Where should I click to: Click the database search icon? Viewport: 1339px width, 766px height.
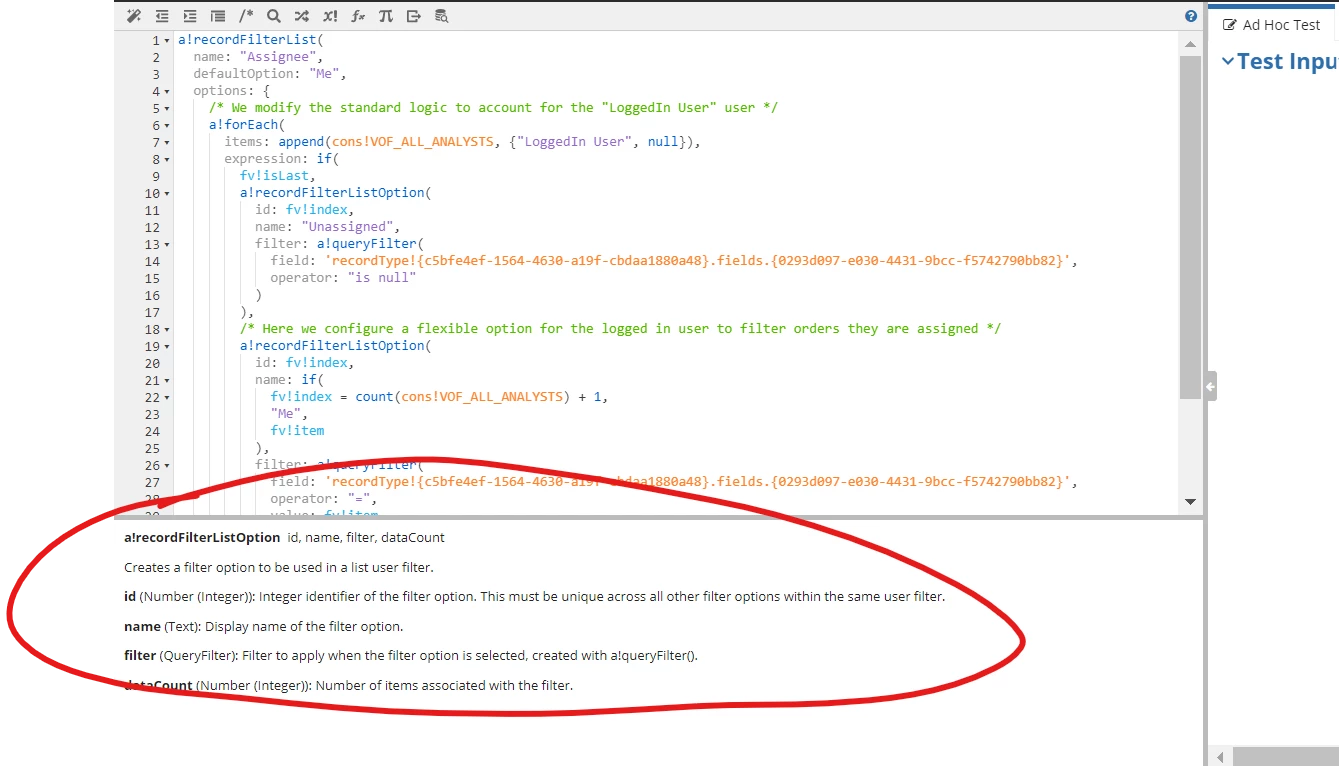pyautogui.click(x=442, y=16)
